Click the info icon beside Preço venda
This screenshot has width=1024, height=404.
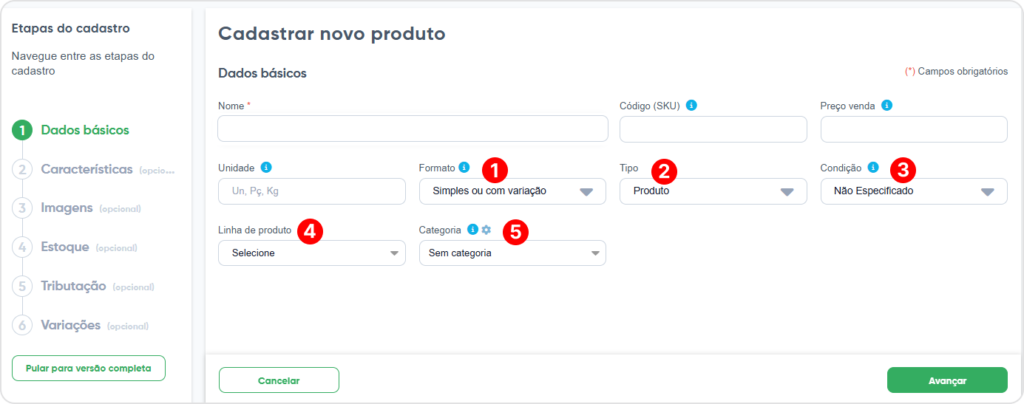pos(887,105)
